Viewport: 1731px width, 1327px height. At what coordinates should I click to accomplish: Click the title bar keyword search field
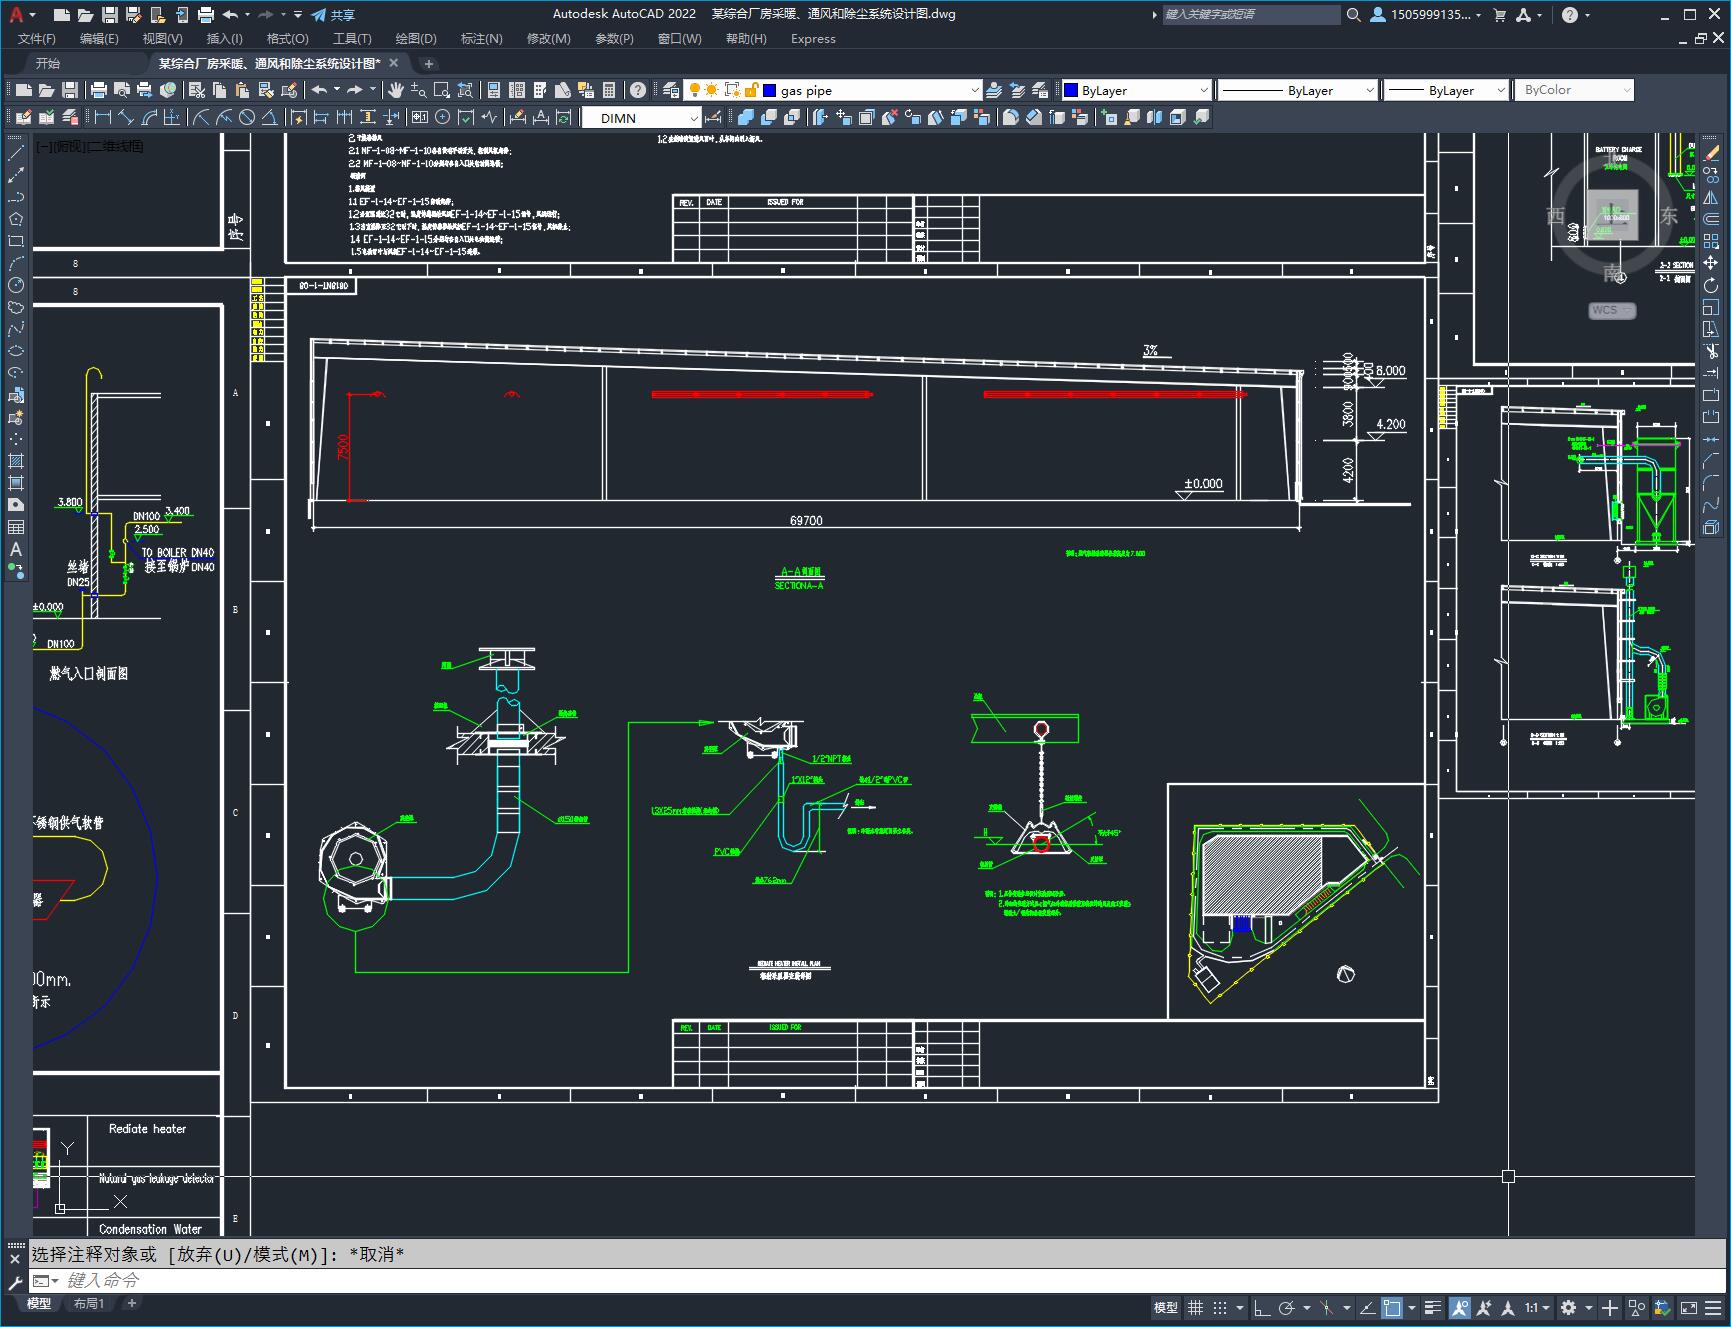point(1251,14)
